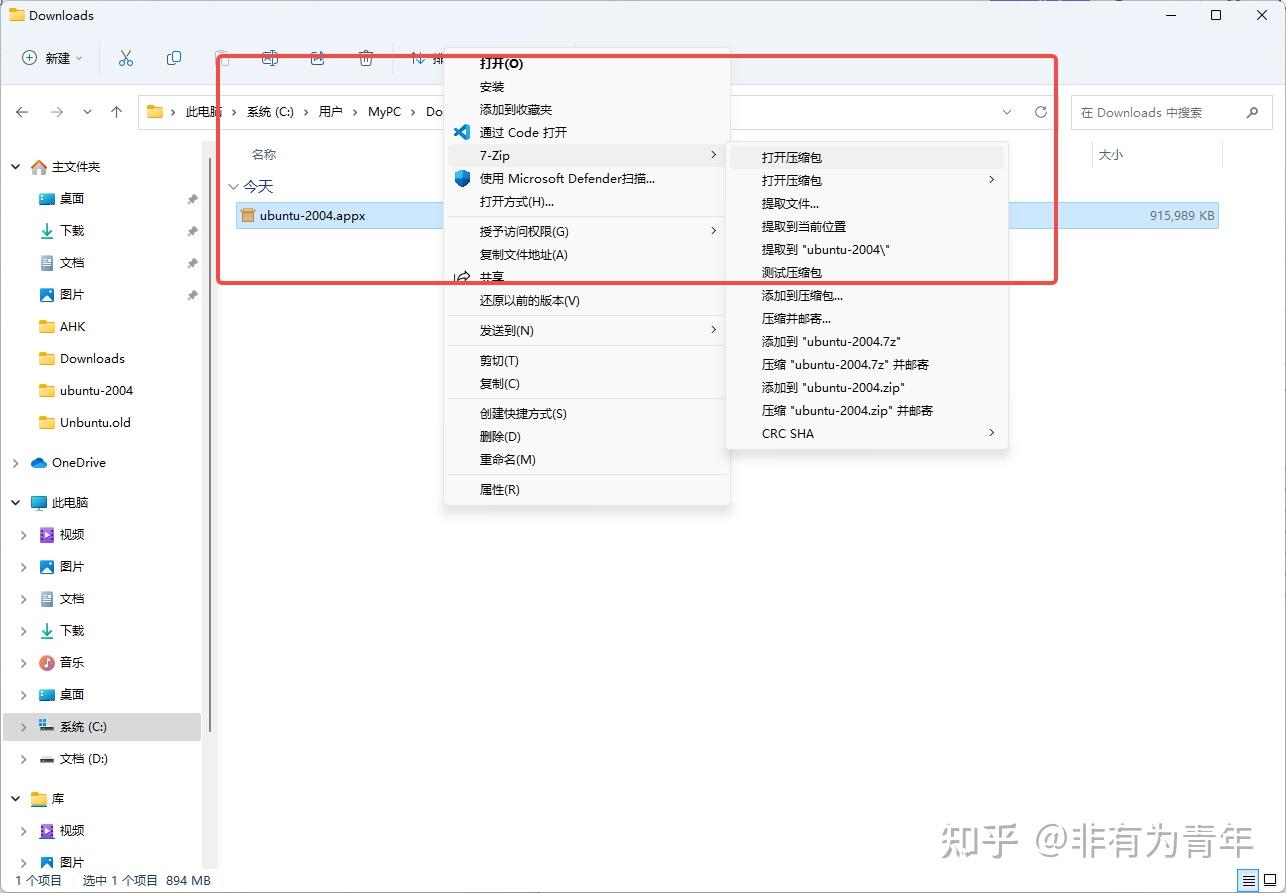
Task: Open the 新建 dropdown button
Action: (x=52, y=58)
